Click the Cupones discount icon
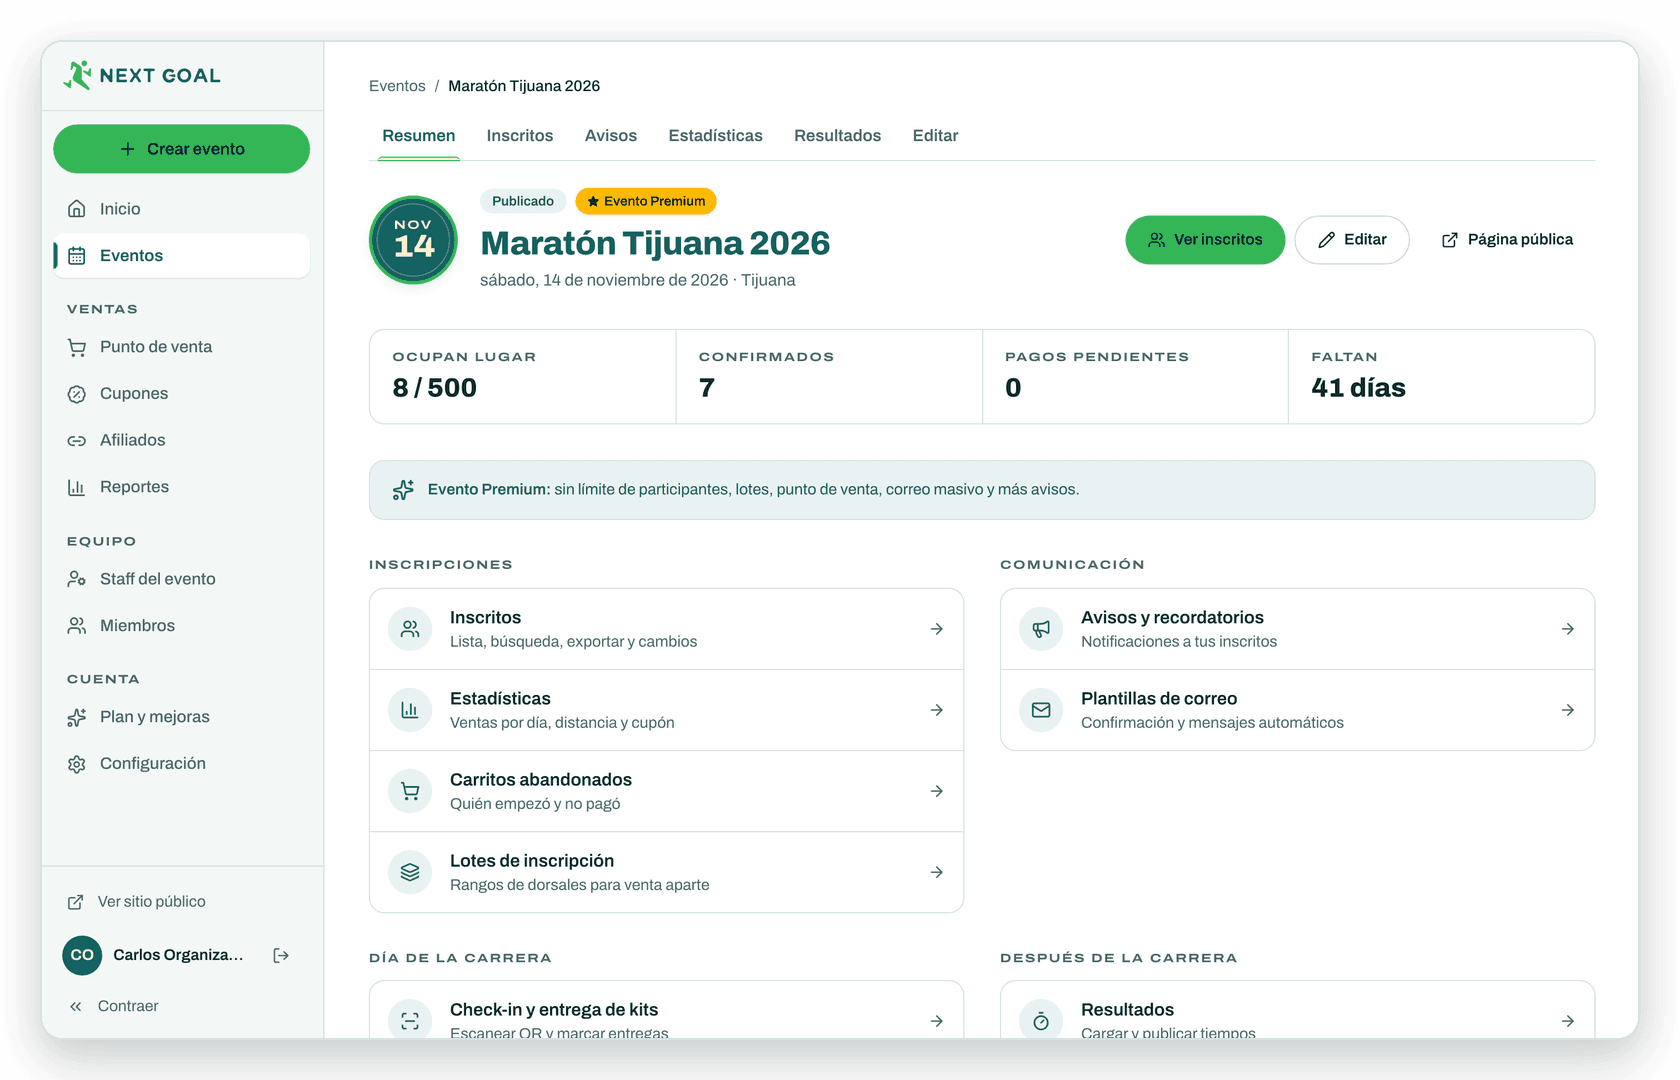This screenshot has height=1080, width=1680. [x=77, y=394]
